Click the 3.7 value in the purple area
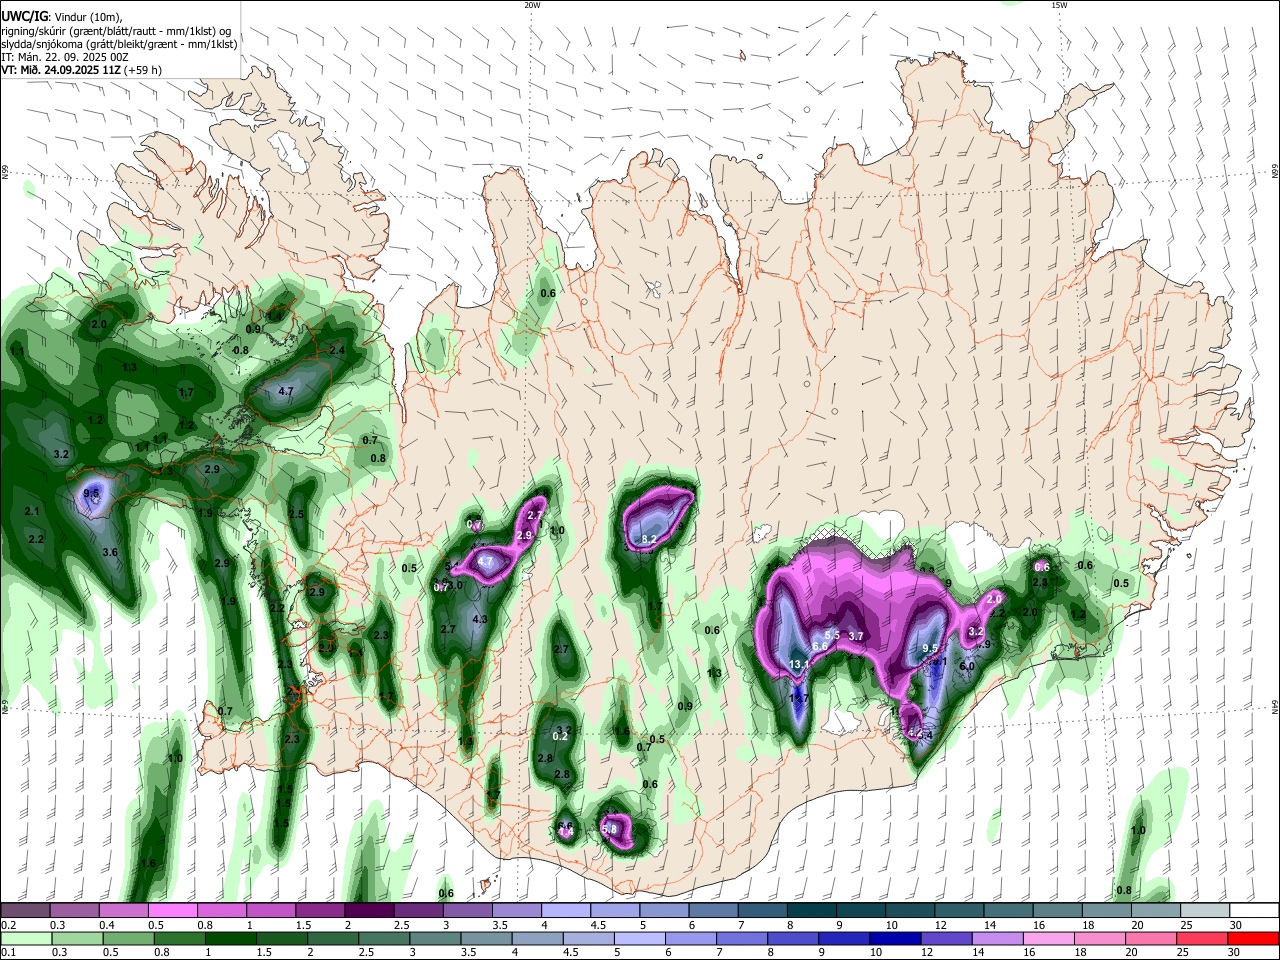Image resolution: width=1280 pixels, height=960 pixels. point(856,636)
